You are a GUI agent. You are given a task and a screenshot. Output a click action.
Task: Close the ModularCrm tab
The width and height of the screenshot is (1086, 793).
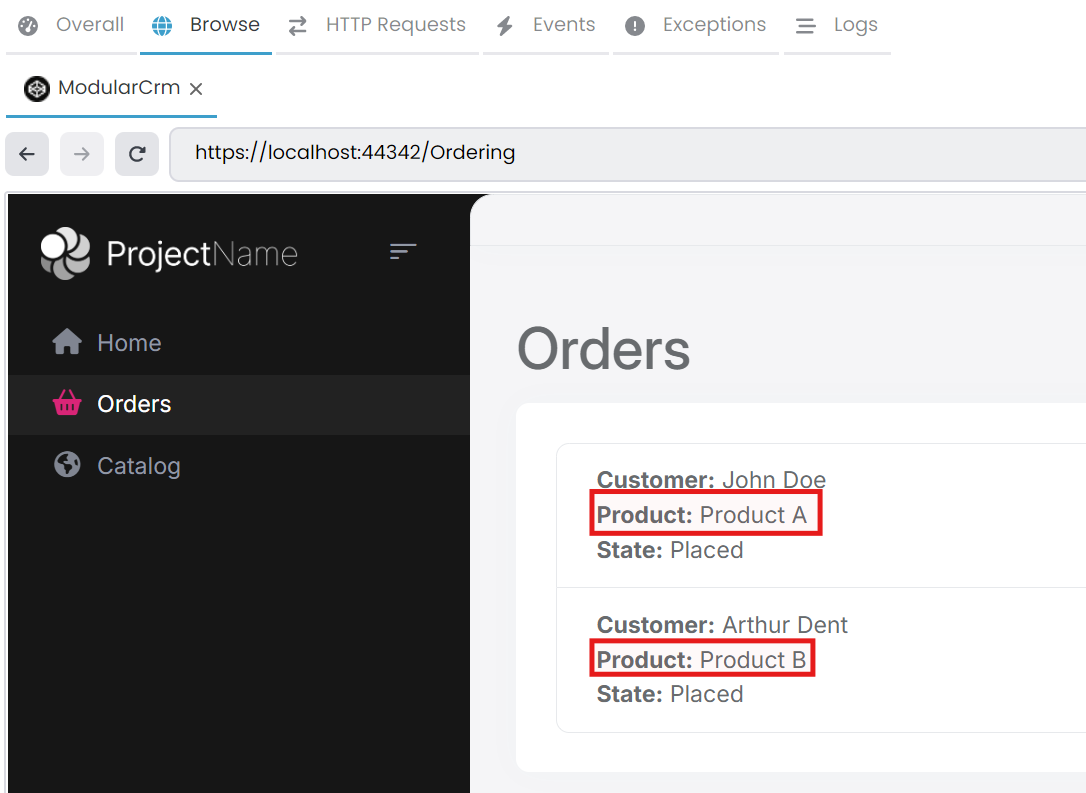click(196, 89)
